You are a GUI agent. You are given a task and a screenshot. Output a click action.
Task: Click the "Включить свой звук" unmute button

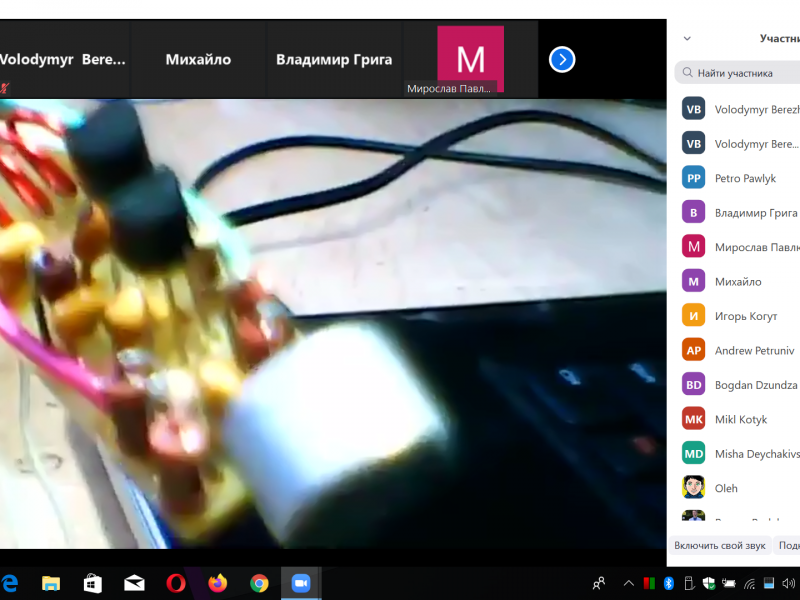pos(719,545)
